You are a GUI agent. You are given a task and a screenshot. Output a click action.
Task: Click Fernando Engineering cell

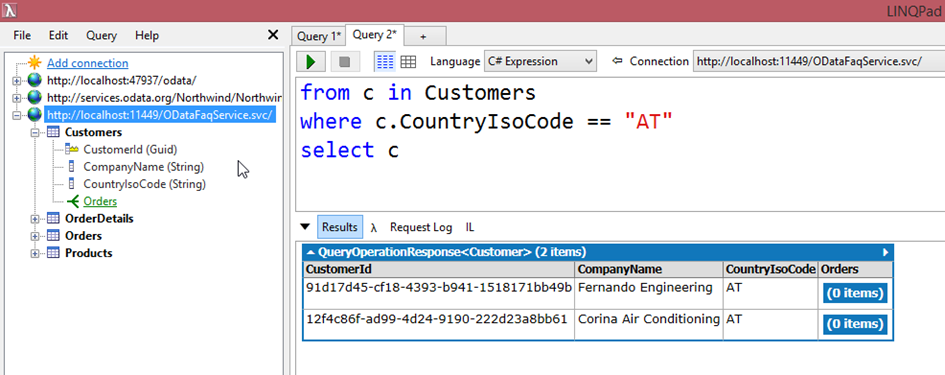click(x=649, y=294)
